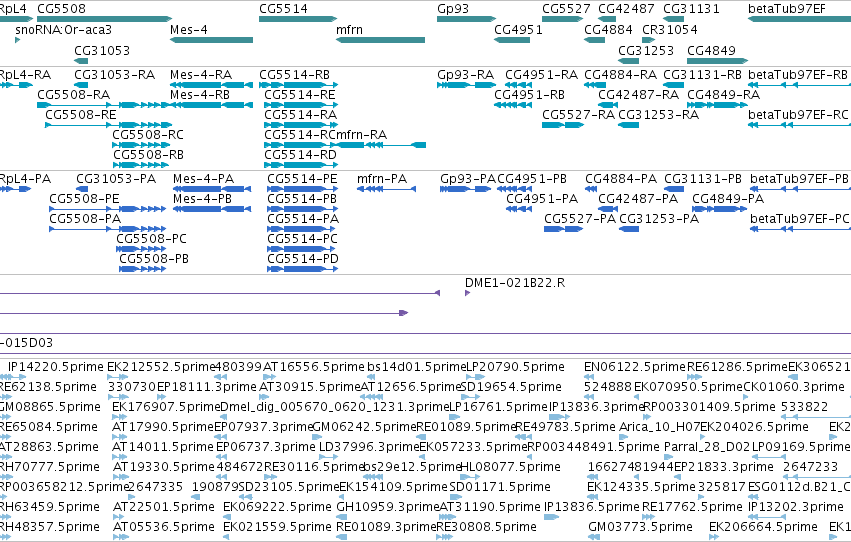Select protein CG5527-PA
This screenshot has height=542, width=851.
coord(580,219)
